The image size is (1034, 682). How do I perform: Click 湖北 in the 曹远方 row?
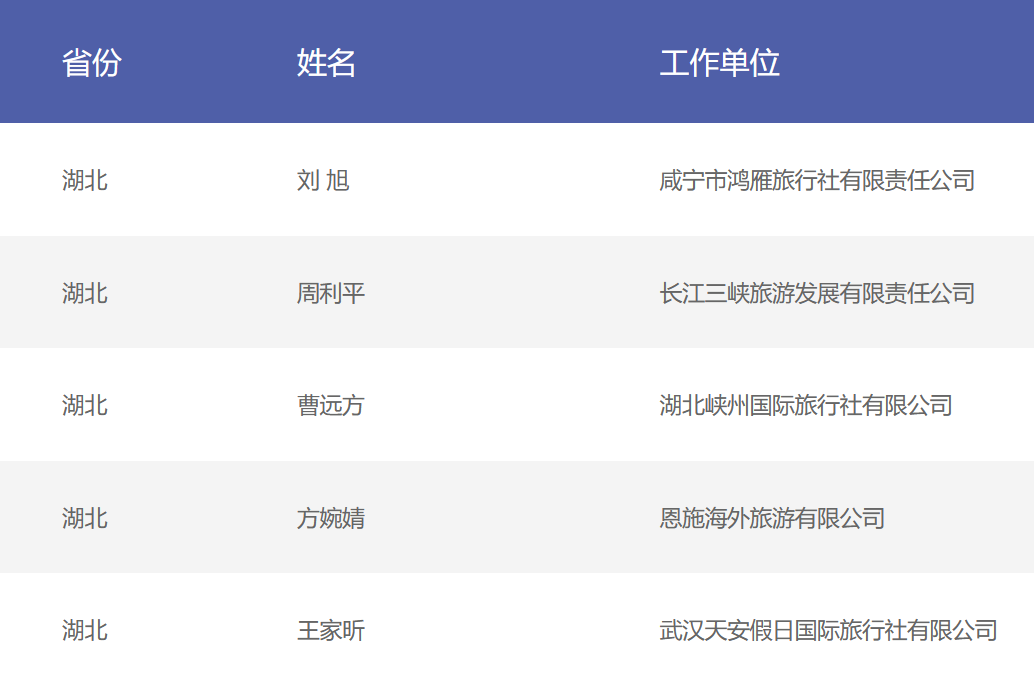pos(85,405)
